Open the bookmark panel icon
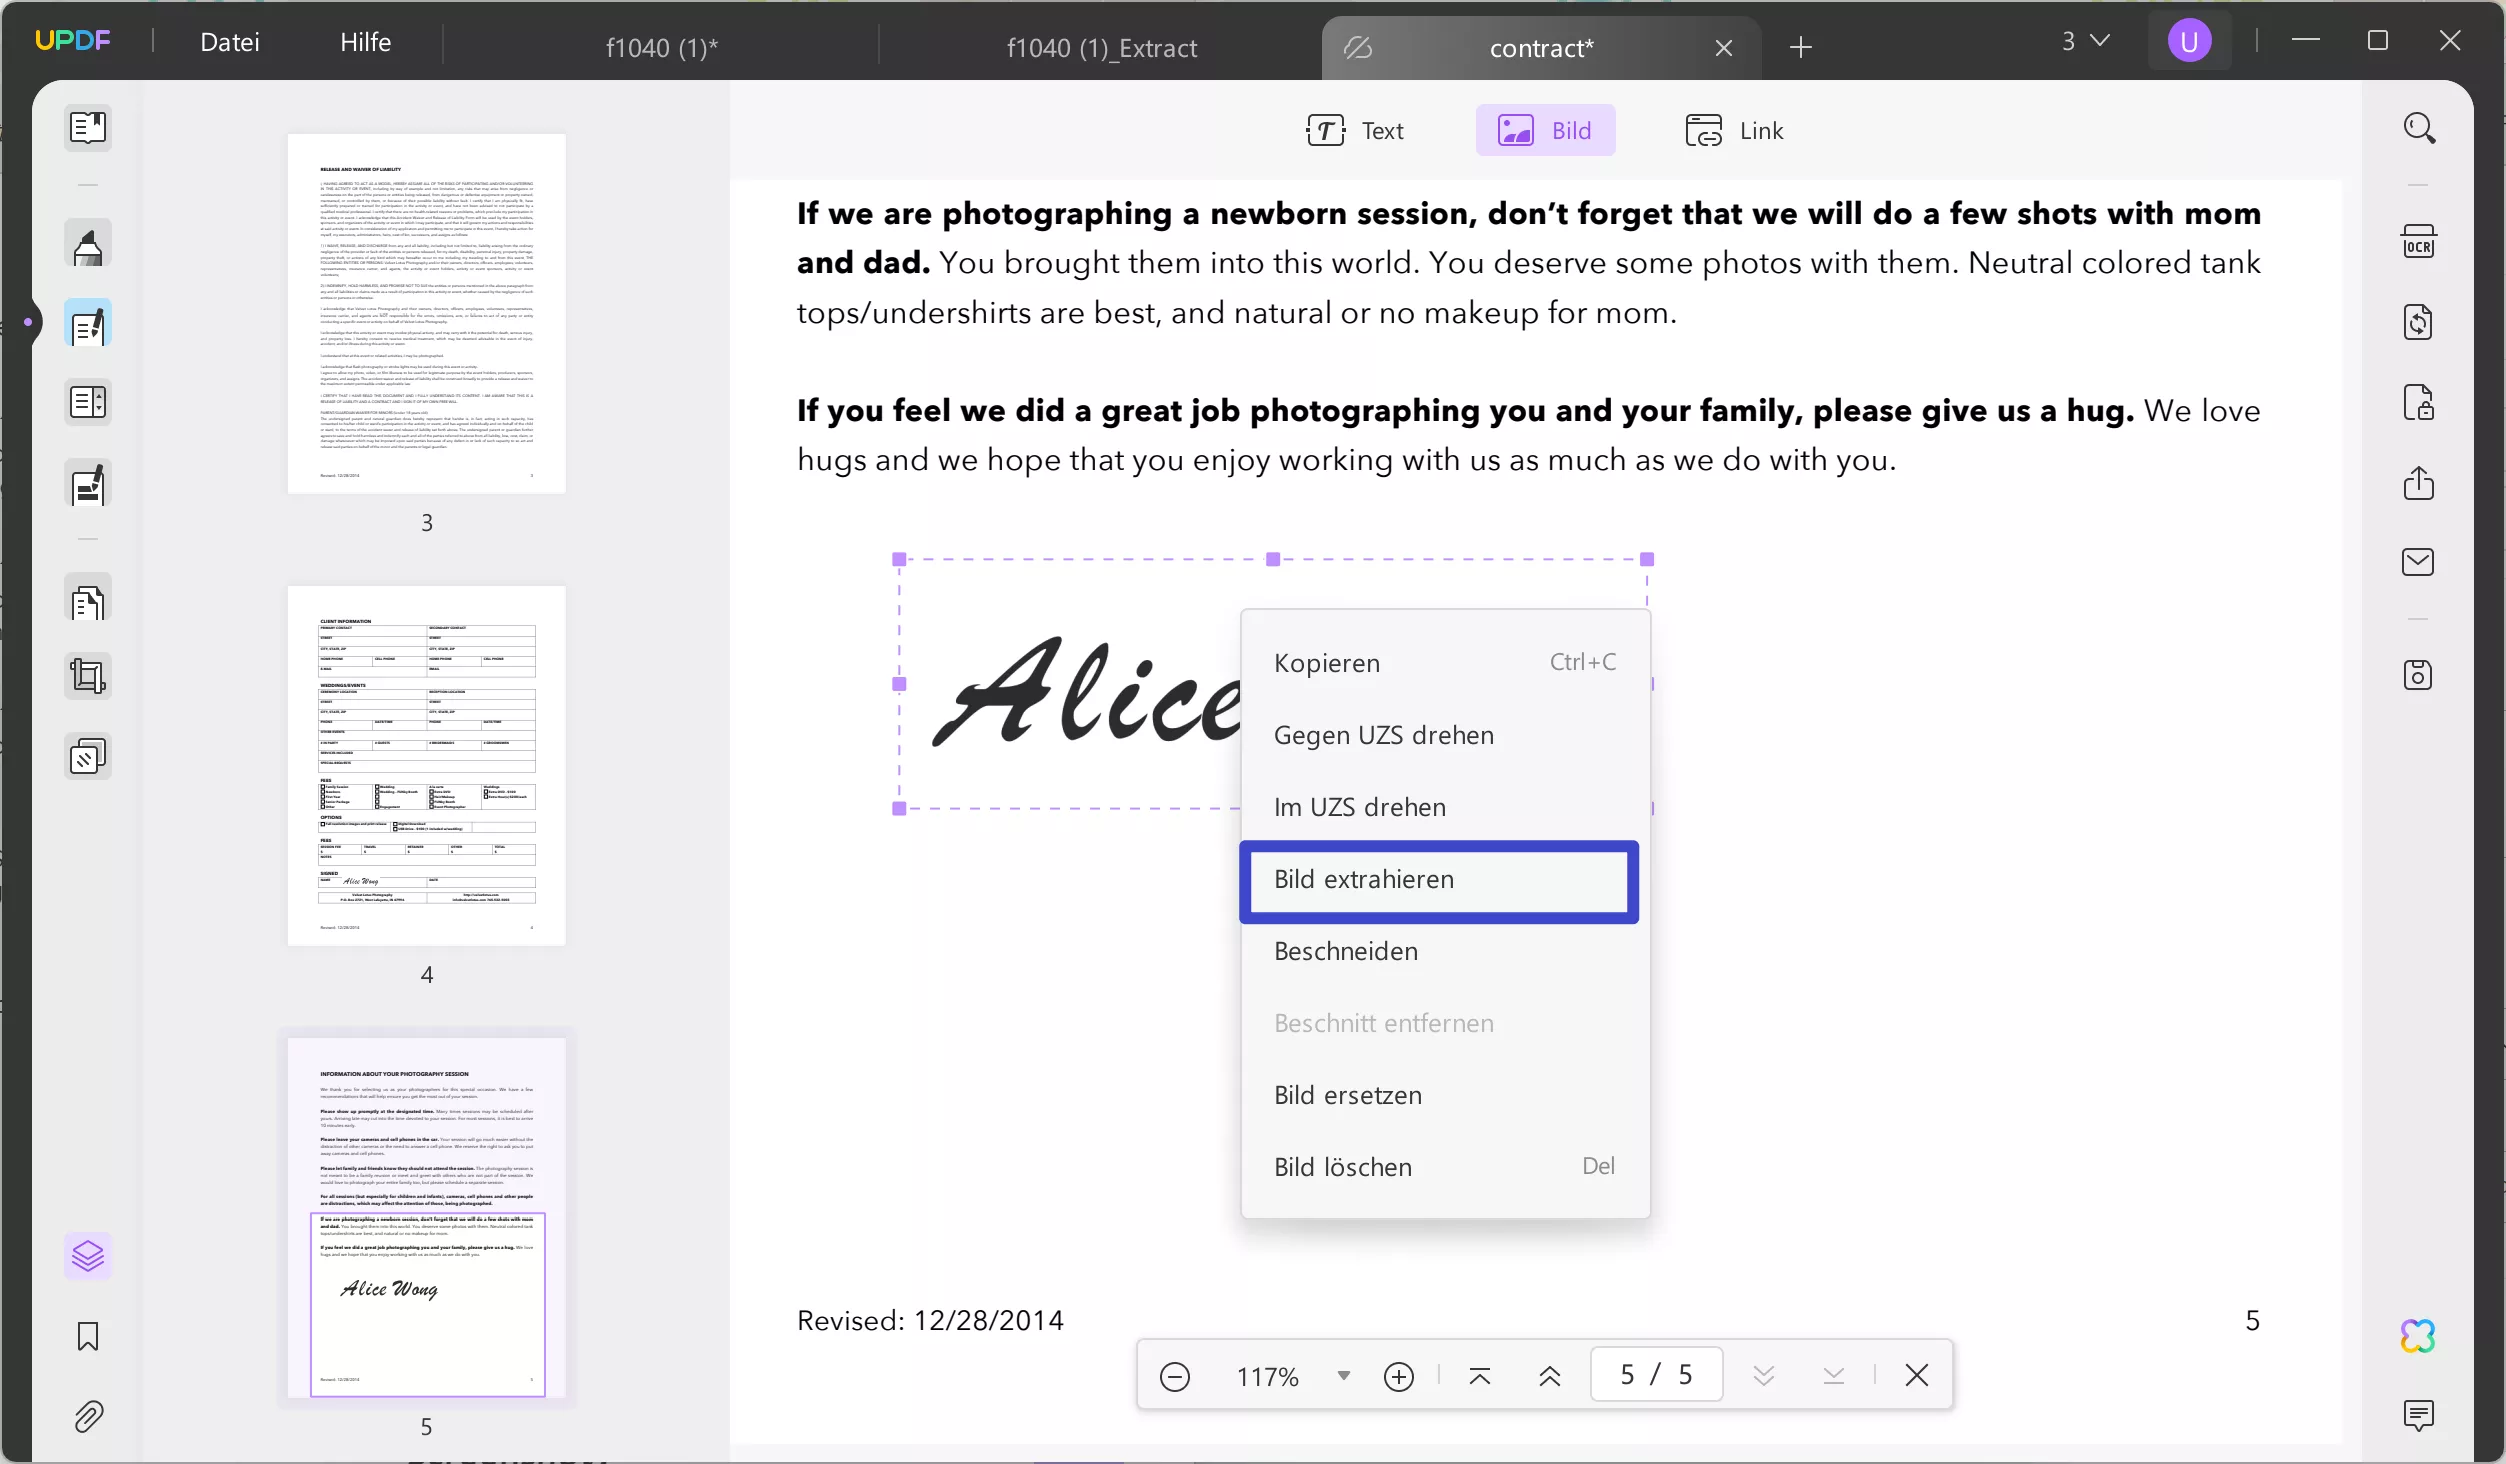Viewport: 2506px width, 1464px height. point(88,1336)
